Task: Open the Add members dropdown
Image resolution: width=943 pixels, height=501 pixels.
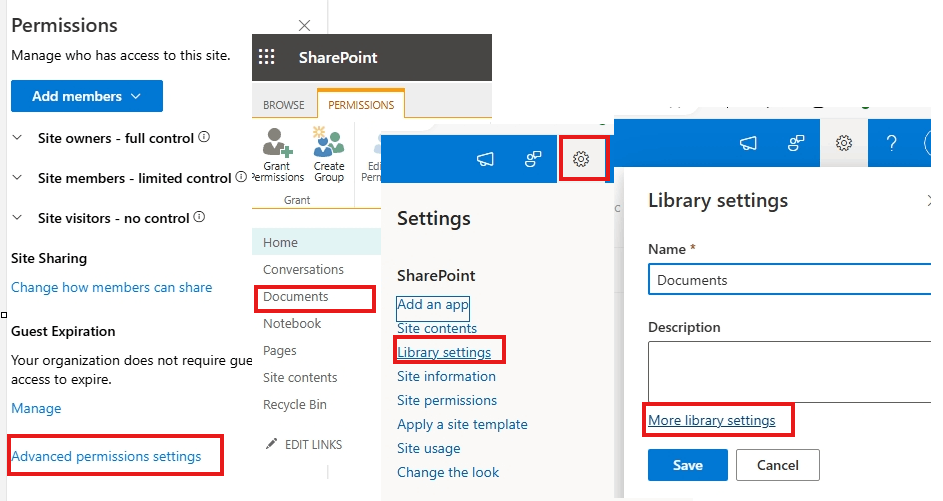Action: point(87,96)
